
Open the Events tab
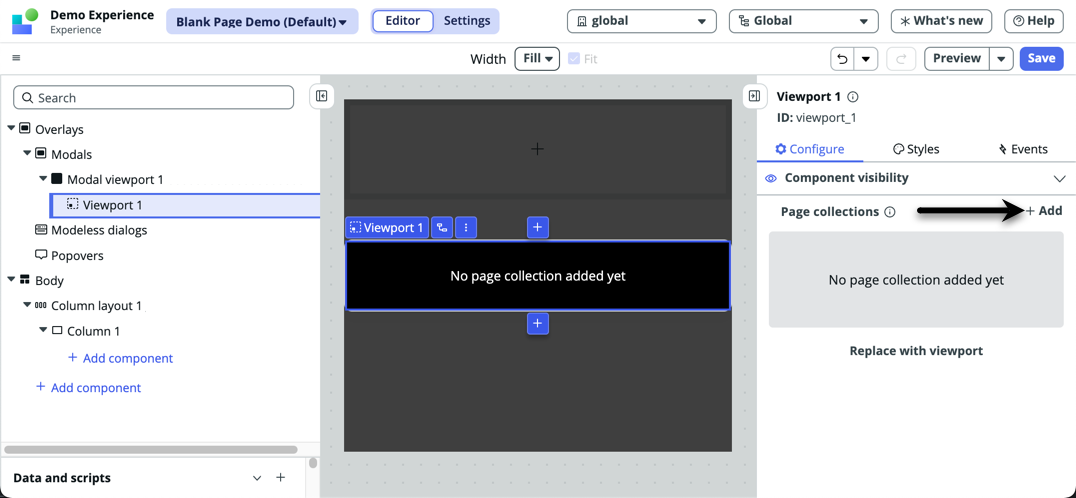coord(1022,149)
